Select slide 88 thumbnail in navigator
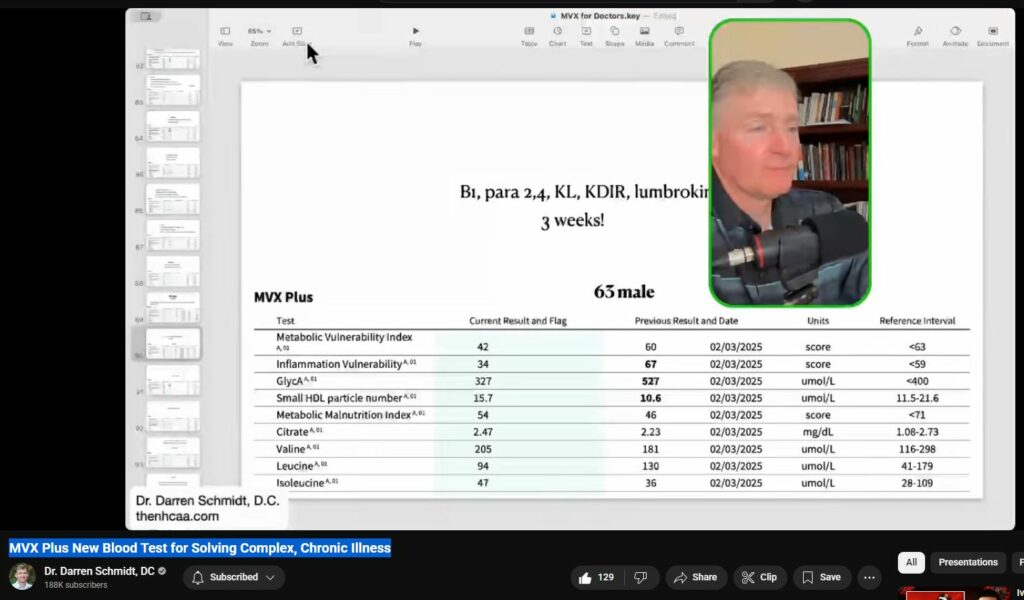Image resolution: width=1024 pixels, height=600 pixels. click(173, 272)
